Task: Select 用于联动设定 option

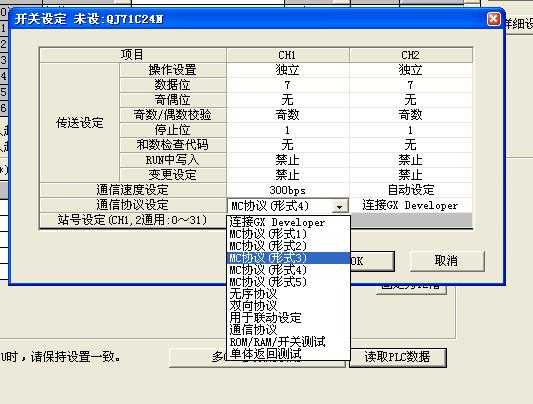Action: pos(288,317)
